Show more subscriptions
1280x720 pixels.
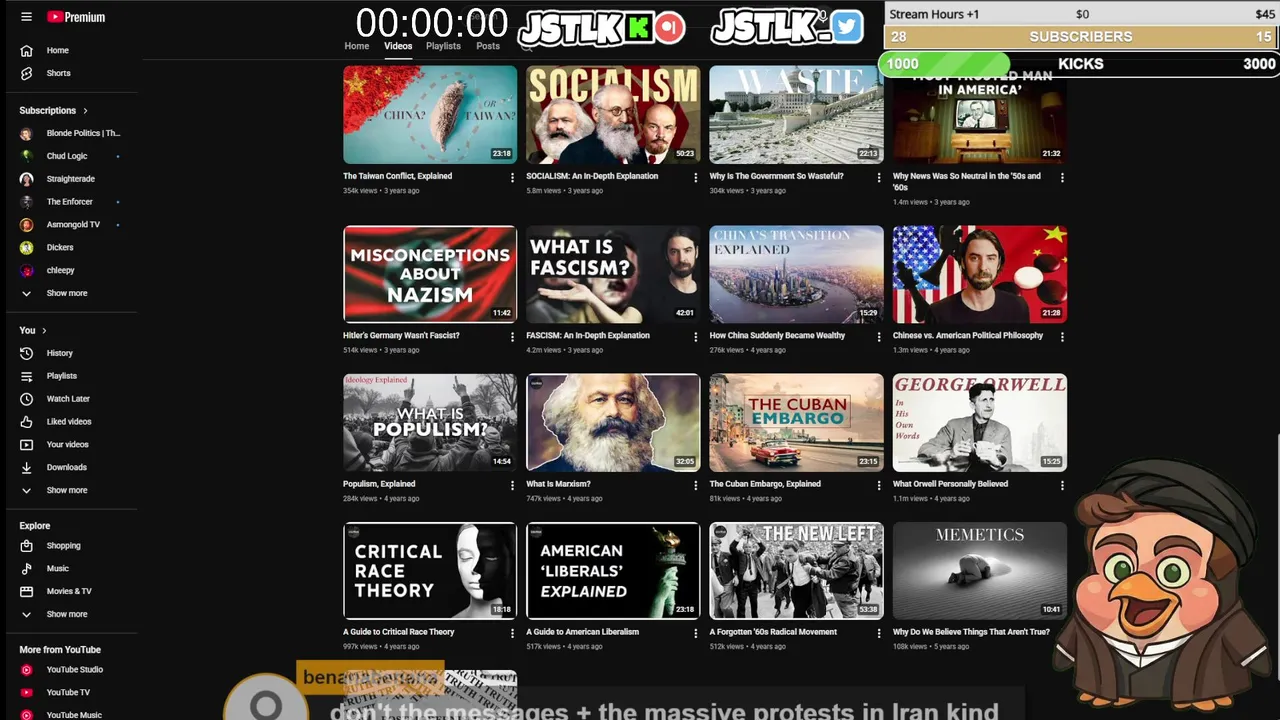coord(69,293)
